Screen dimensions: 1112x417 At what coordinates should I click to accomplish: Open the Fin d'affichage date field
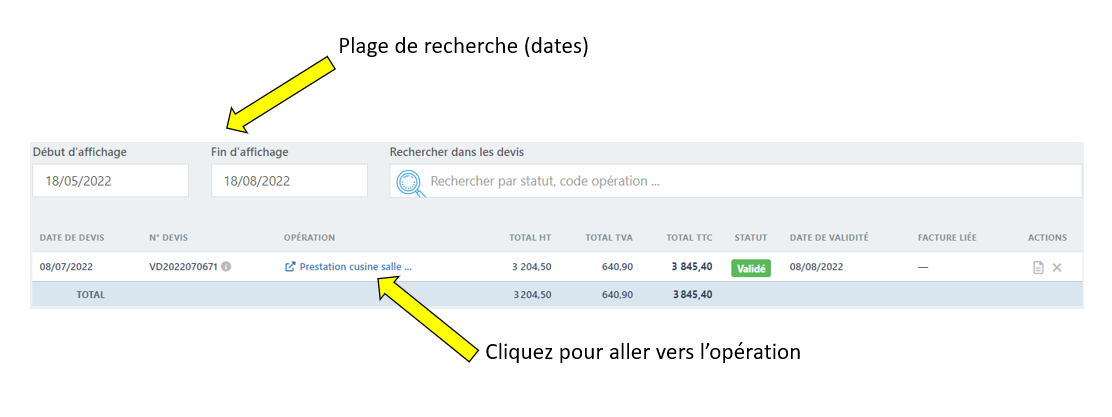tap(289, 181)
